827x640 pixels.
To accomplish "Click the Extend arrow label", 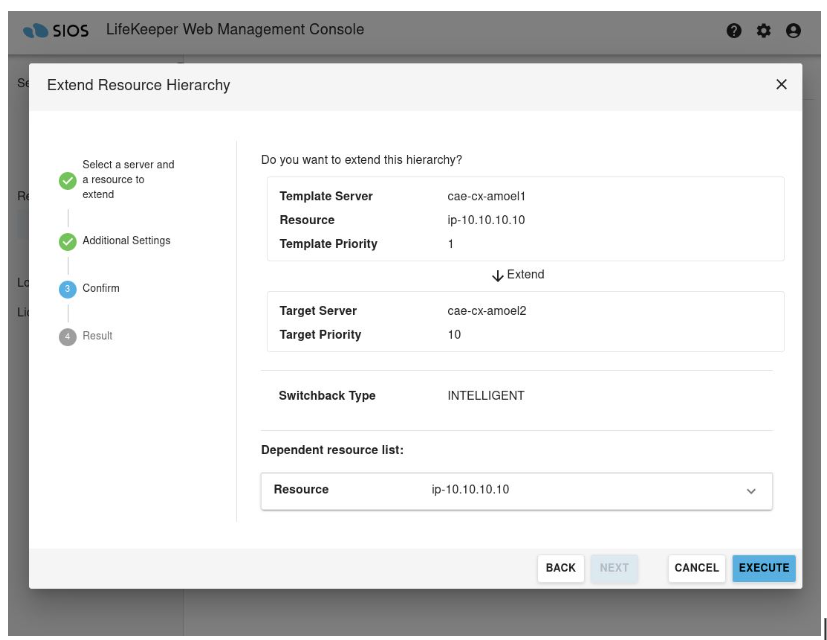I will tap(518, 274).
